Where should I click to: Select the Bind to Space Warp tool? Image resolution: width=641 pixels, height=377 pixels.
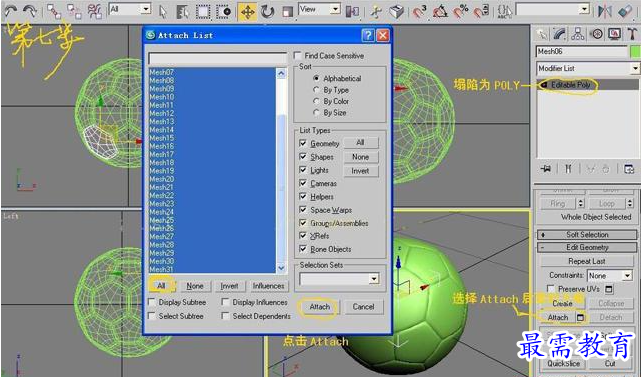95,11
